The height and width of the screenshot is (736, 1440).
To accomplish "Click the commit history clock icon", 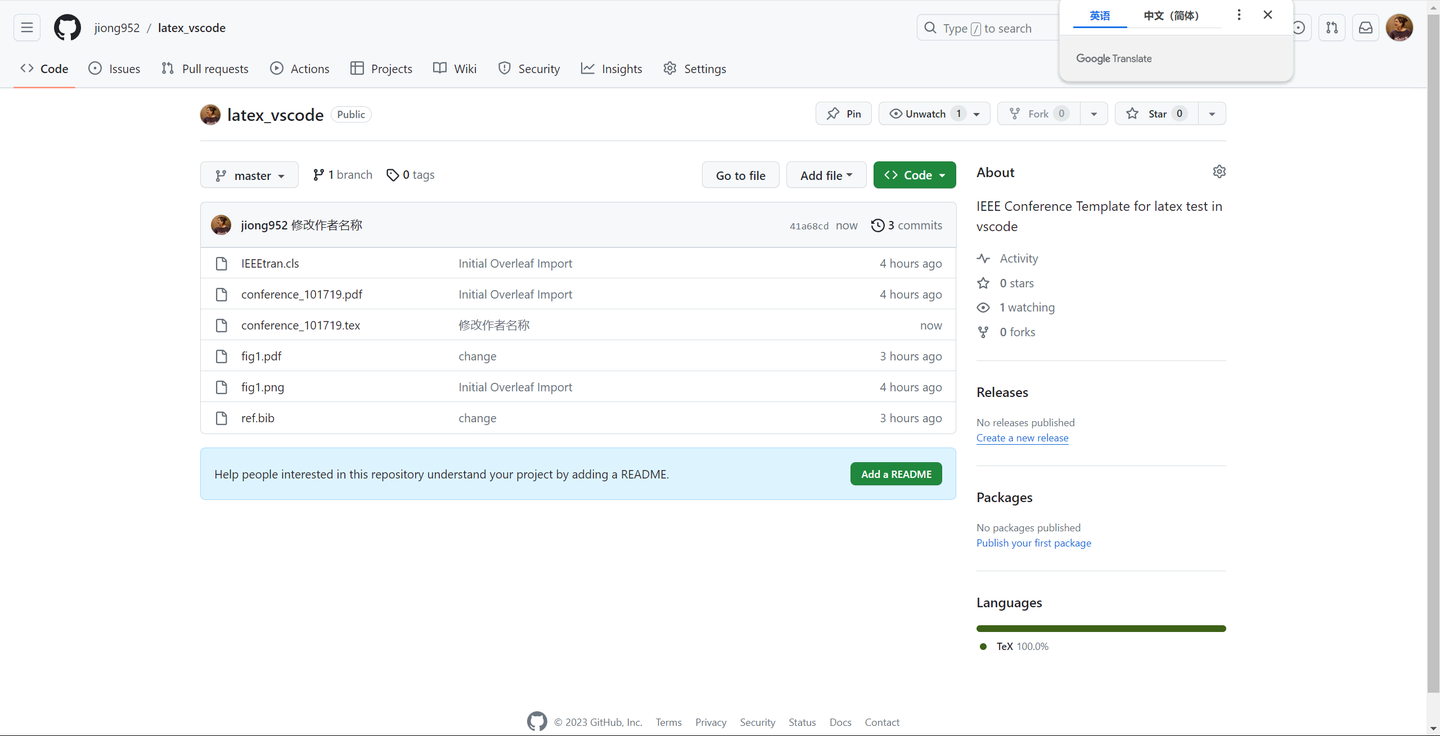I will pyautogui.click(x=877, y=225).
